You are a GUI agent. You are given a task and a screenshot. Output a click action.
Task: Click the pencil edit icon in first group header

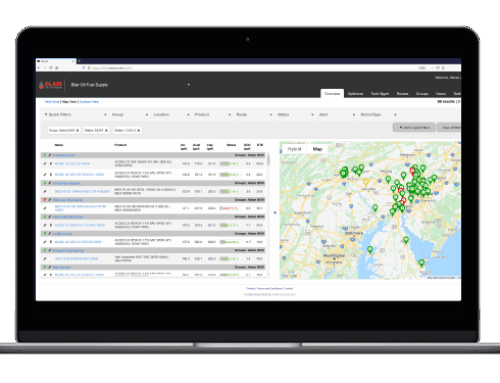49,155
